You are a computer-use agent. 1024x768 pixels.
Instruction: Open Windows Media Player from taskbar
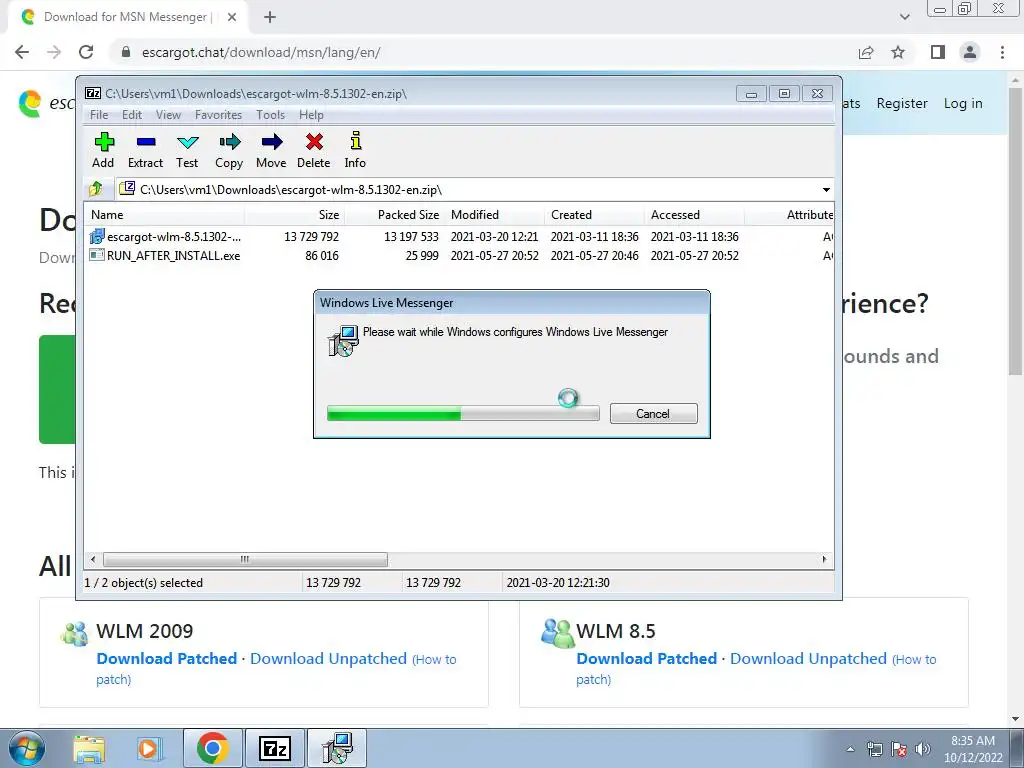pyautogui.click(x=148, y=748)
